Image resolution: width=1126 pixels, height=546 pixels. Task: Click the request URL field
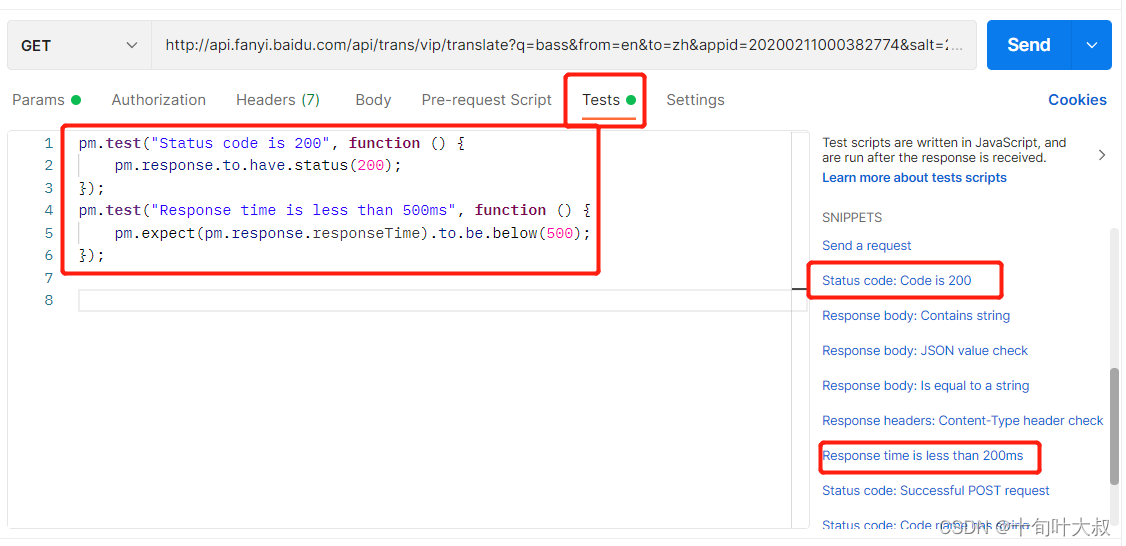tap(564, 45)
